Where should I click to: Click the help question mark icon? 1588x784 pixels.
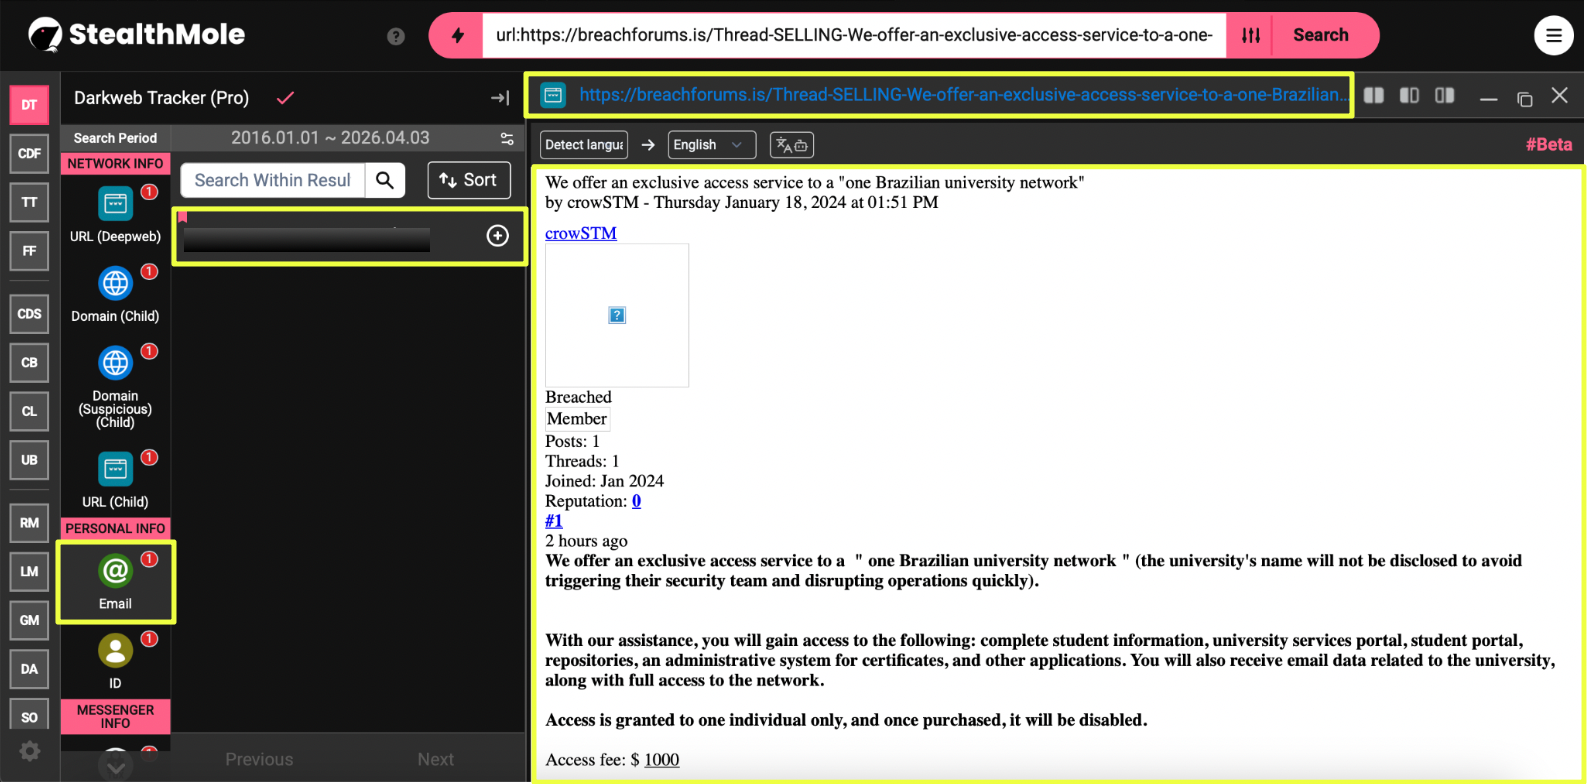pos(396,37)
